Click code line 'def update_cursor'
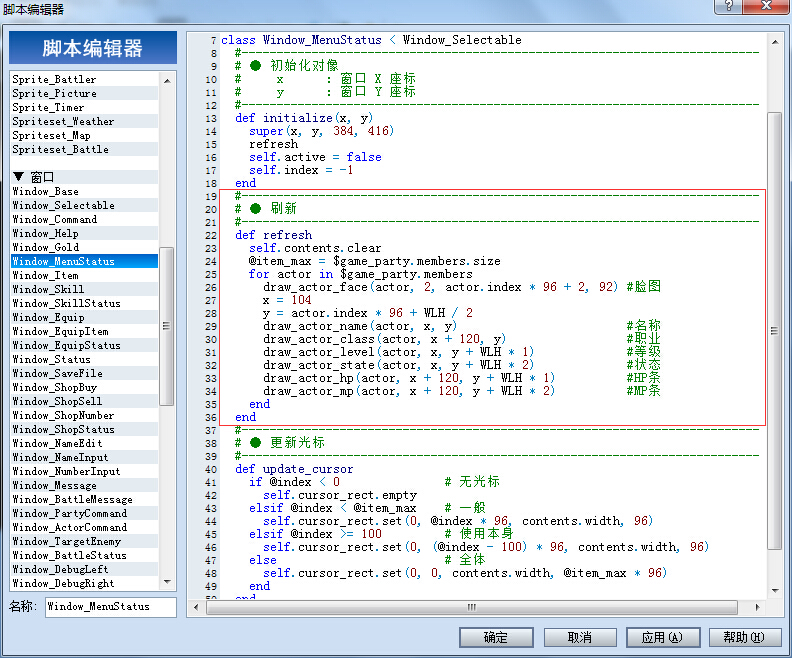This screenshot has height=658, width=792. coord(294,469)
